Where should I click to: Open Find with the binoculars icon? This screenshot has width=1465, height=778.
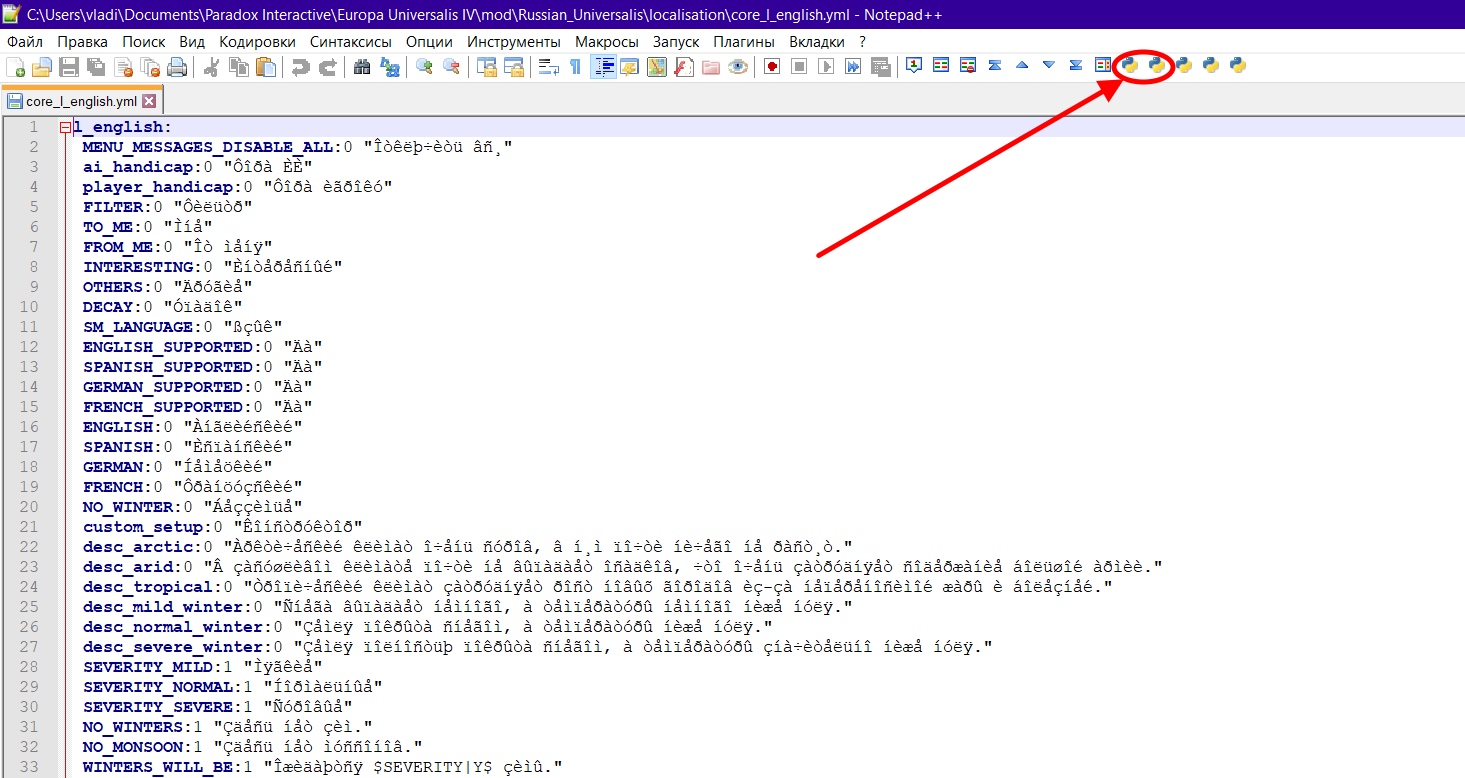pos(362,67)
